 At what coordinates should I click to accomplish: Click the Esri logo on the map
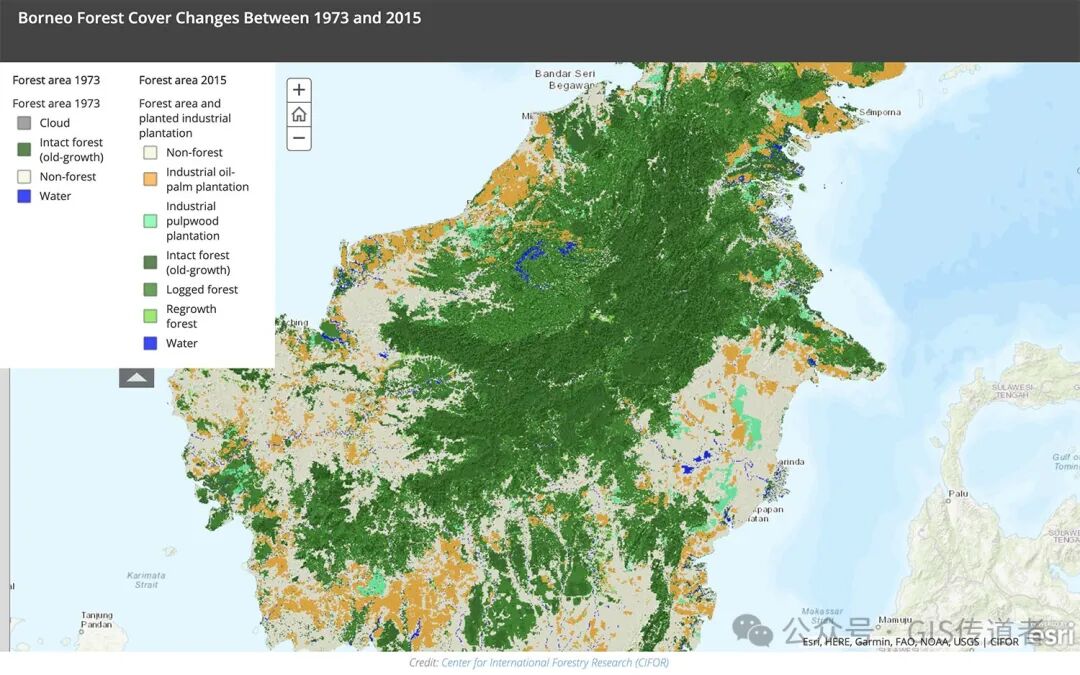[1051, 634]
